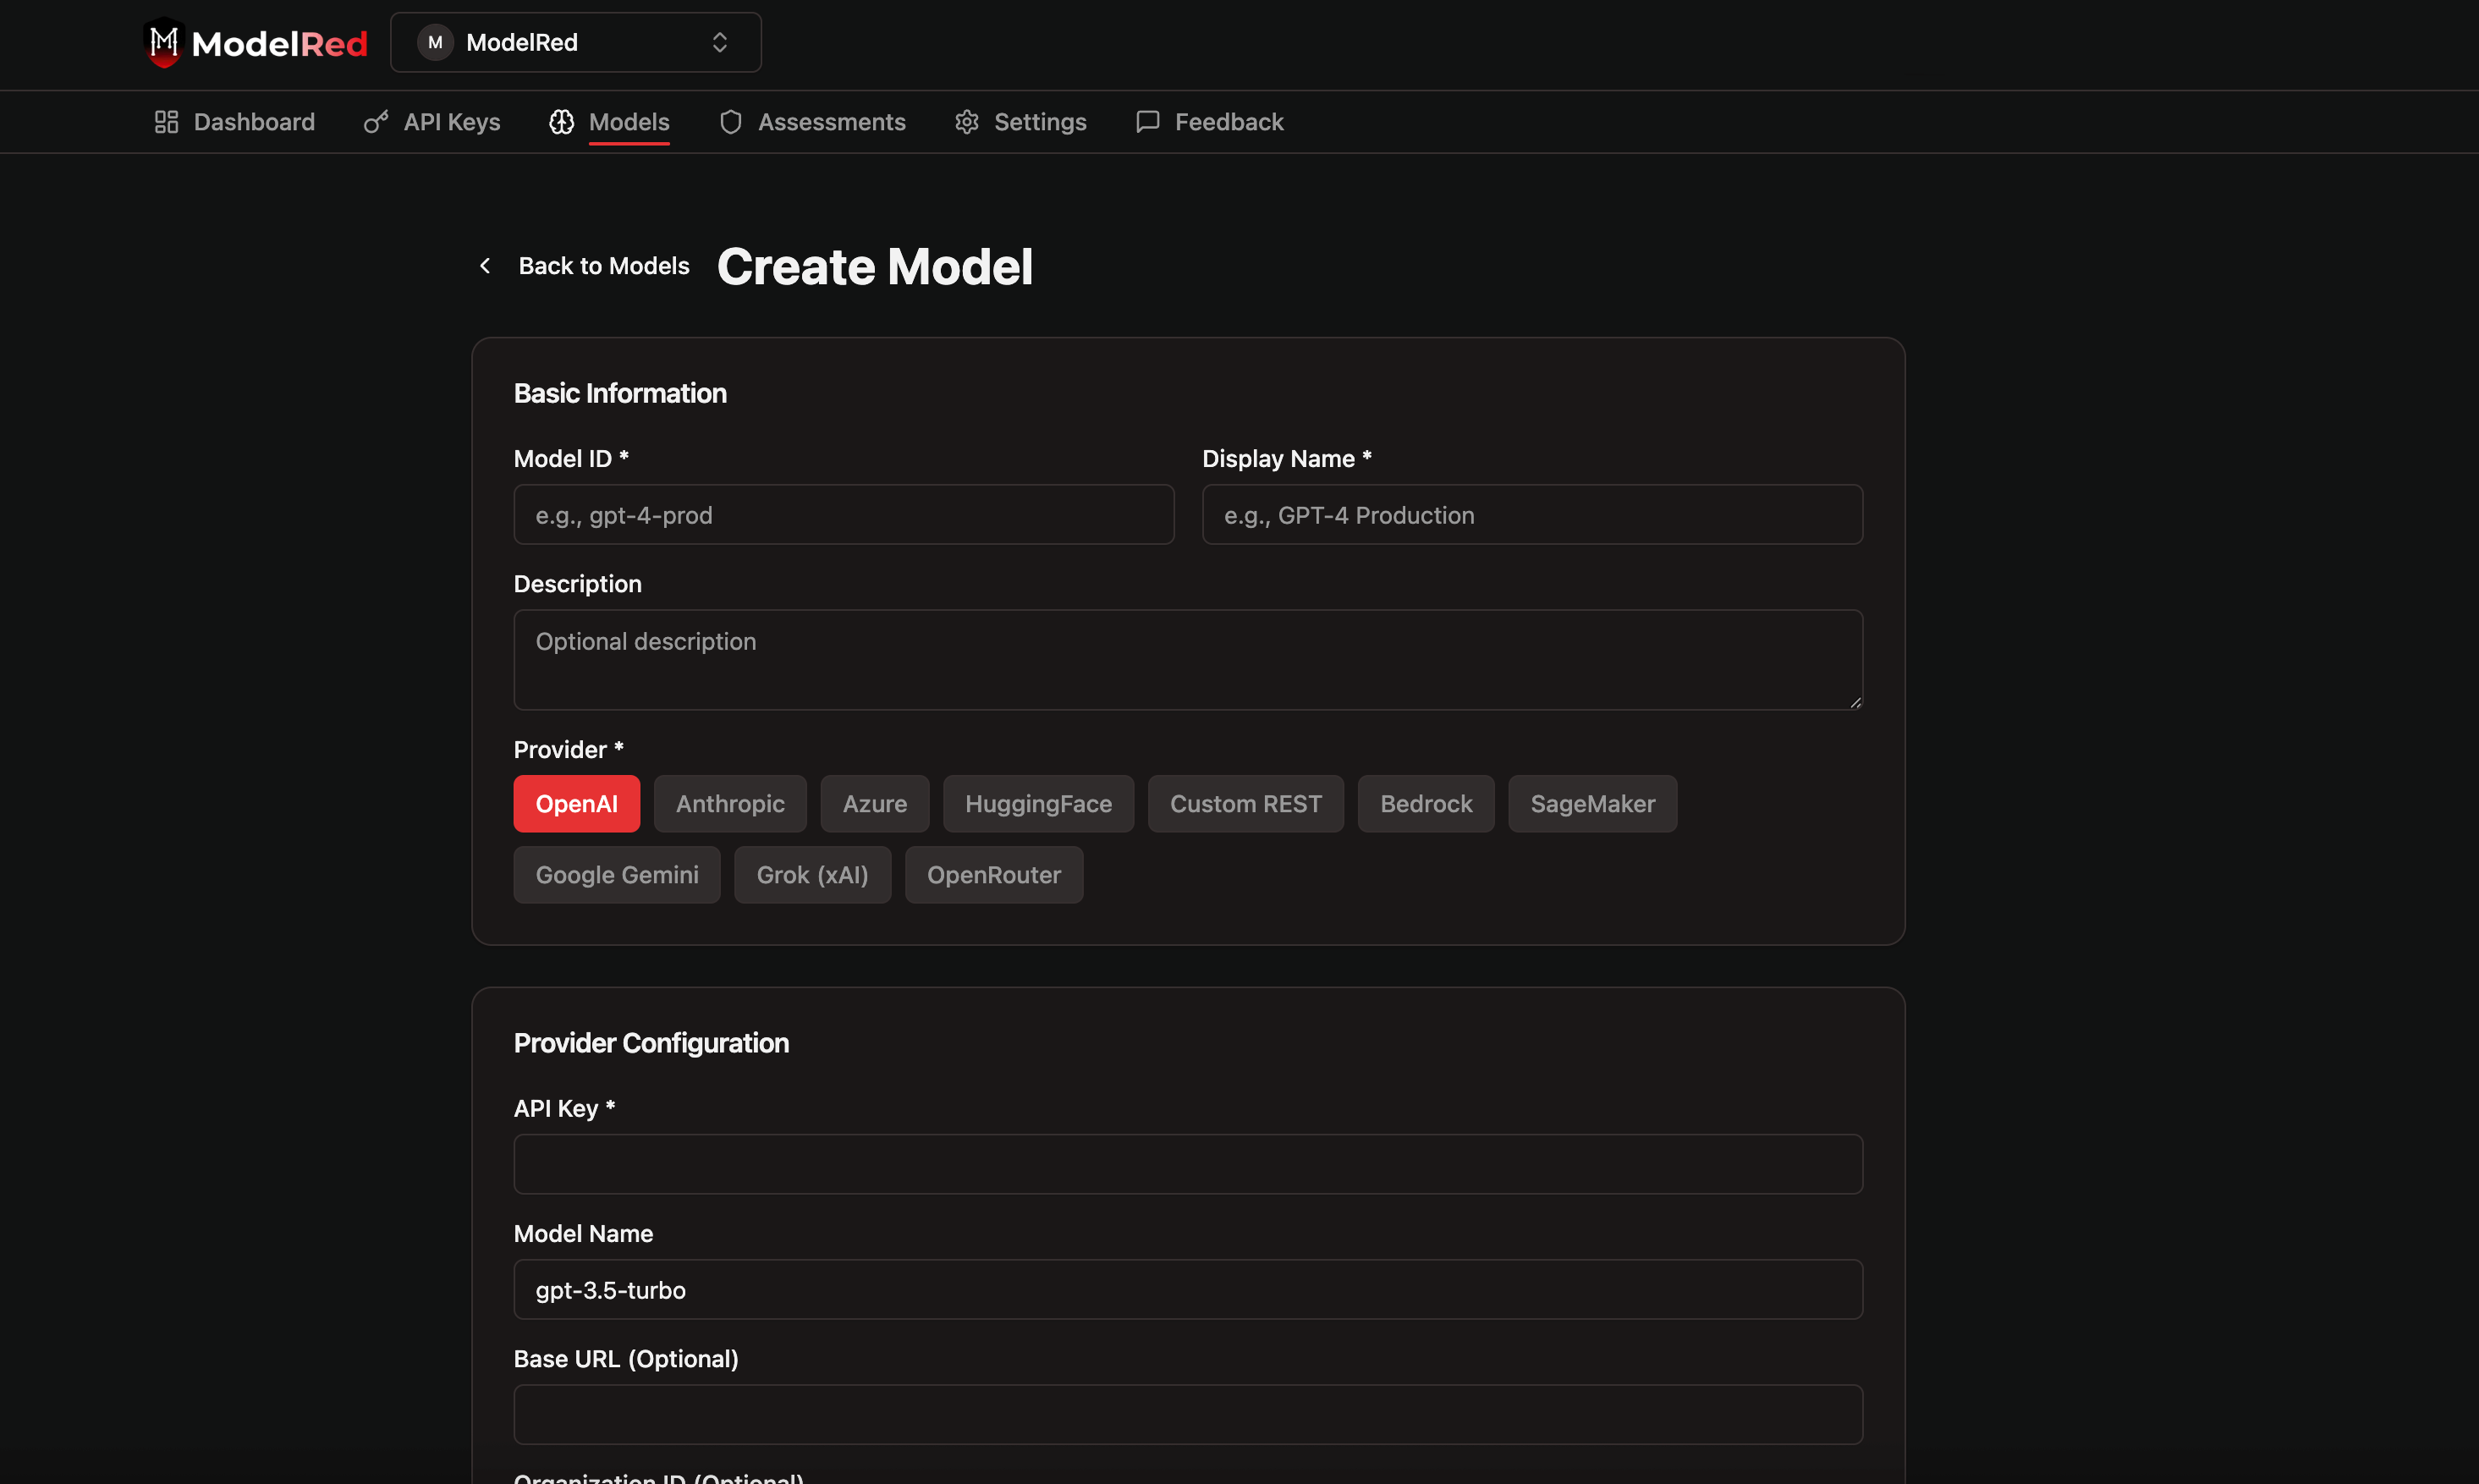Pick Google Gemini as provider
2479x1484 pixels.
tap(617, 875)
